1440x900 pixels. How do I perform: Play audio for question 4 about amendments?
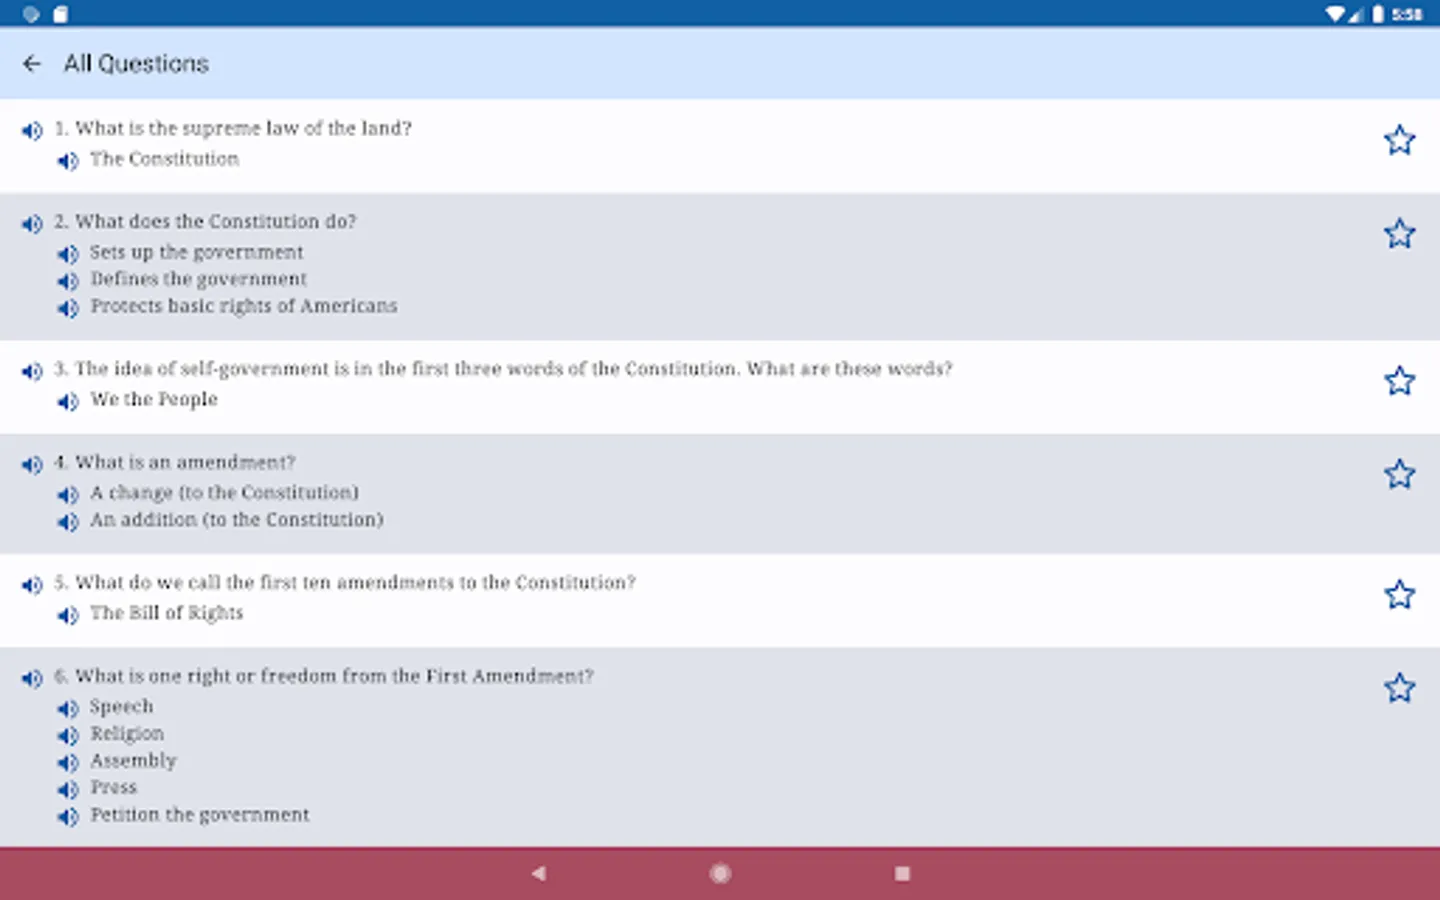tap(30, 464)
